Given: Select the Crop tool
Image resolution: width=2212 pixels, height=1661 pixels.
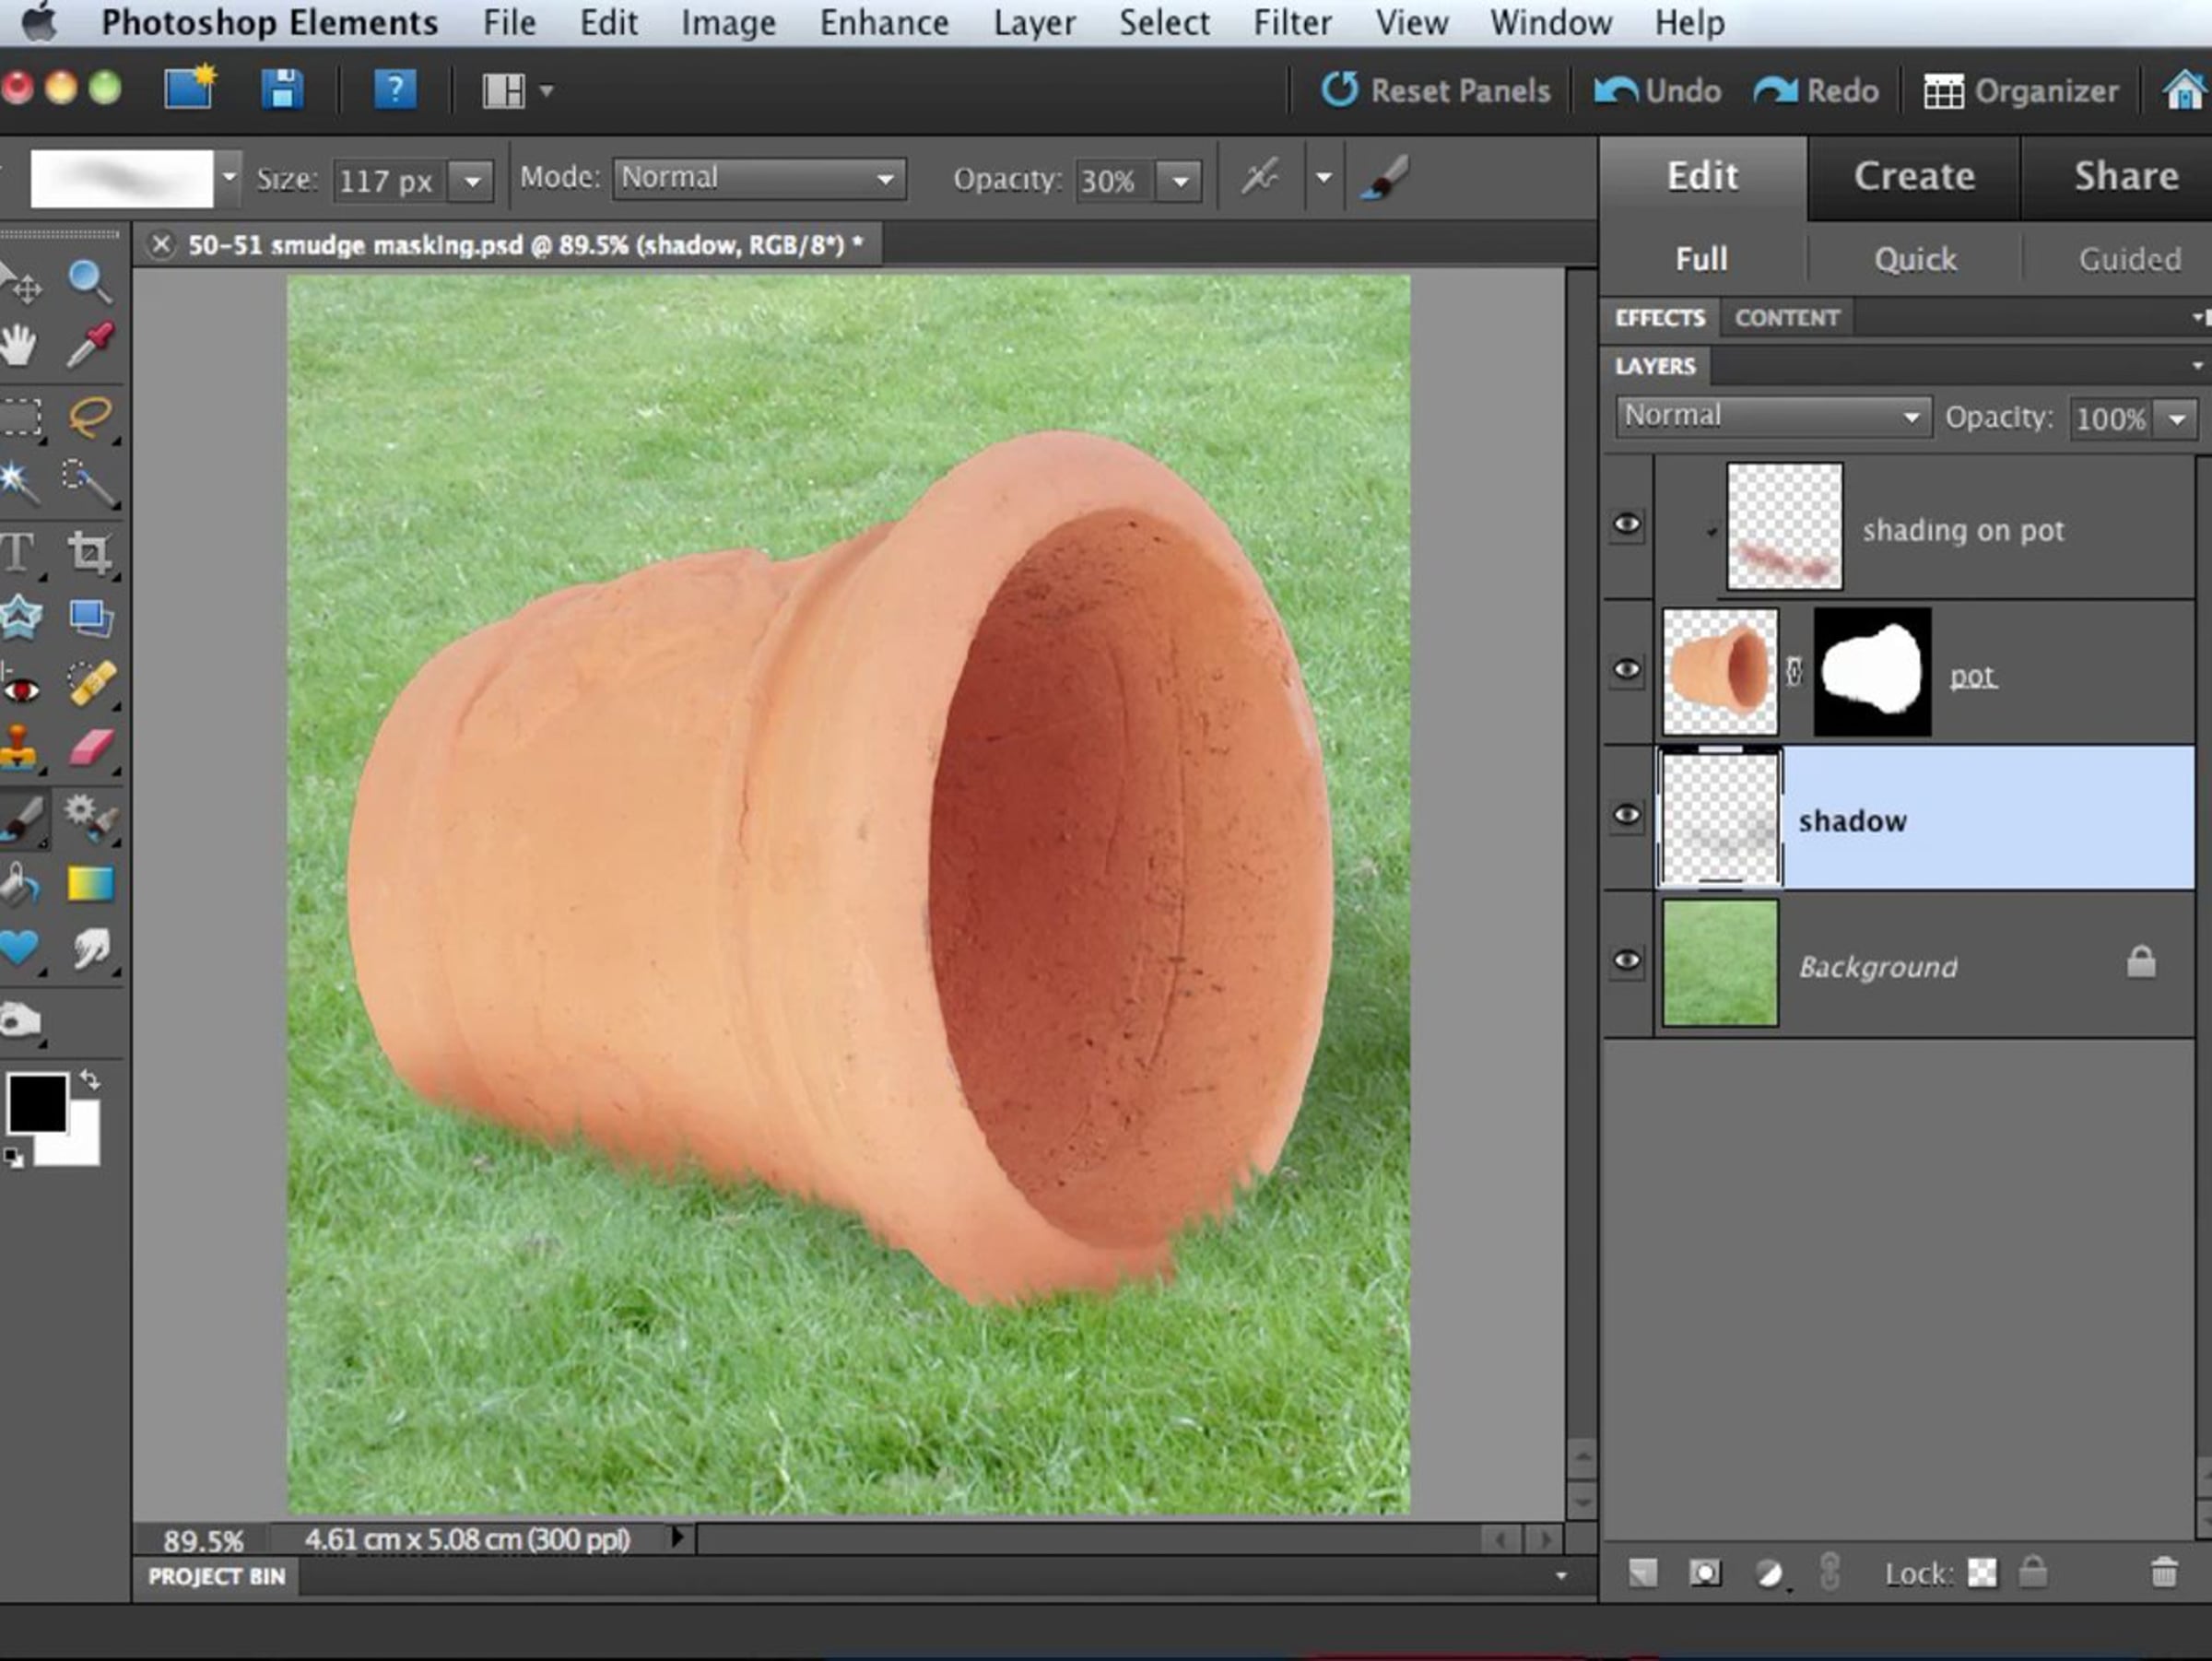Looking at the screenshot, I should (89, 552).
